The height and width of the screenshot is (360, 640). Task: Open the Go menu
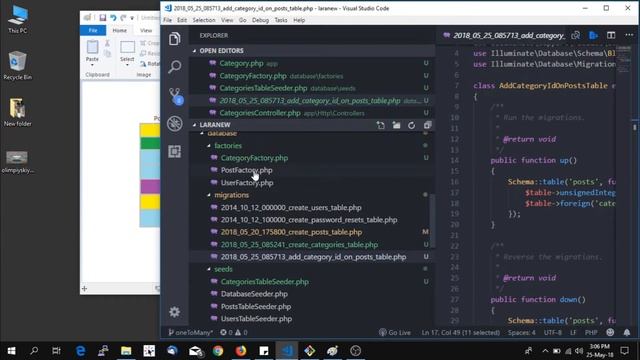[x=242, y=20]
